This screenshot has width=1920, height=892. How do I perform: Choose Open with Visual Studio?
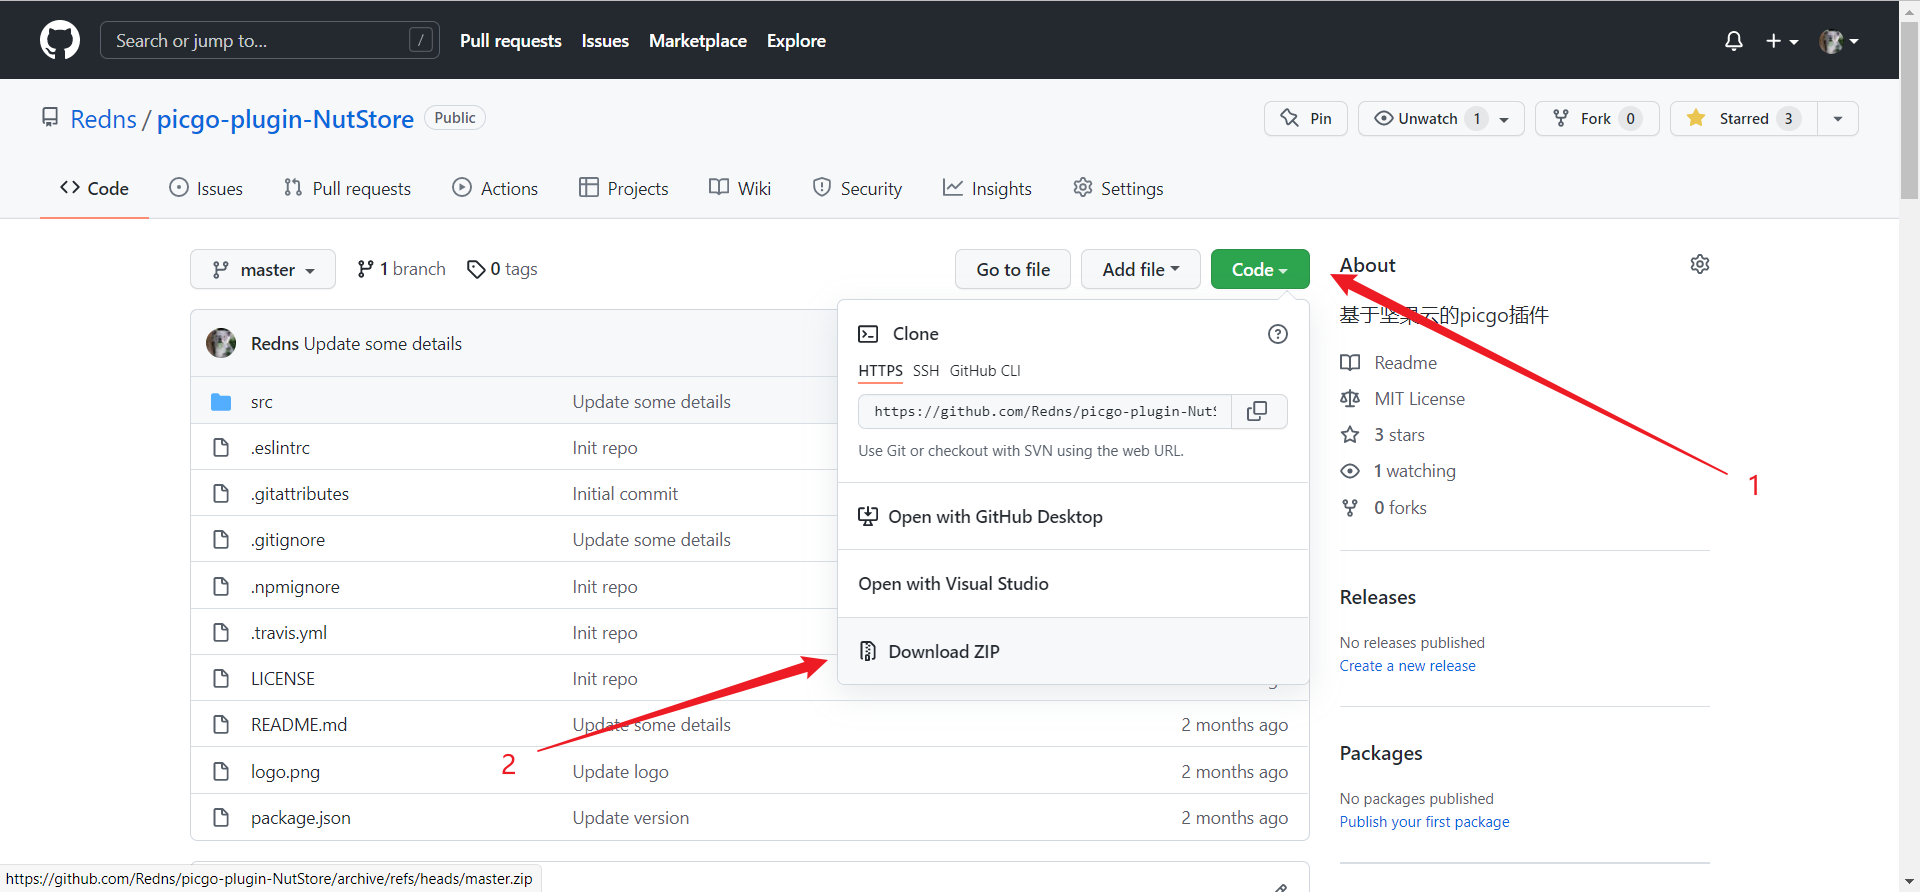1073,584
